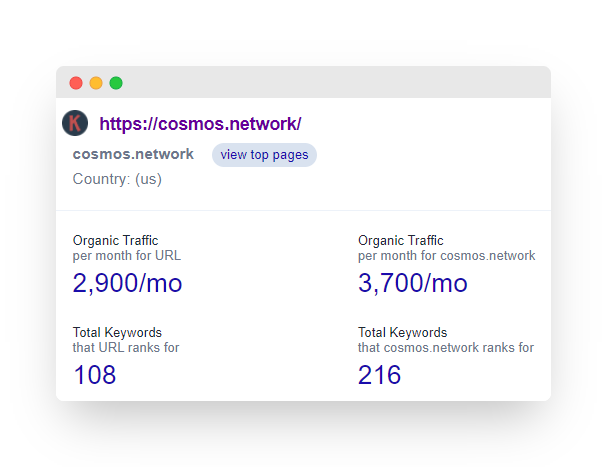Click the 108 URL keywords value
Image resolution: width=607 pixels, height=467 pixels.
(94, 375)
